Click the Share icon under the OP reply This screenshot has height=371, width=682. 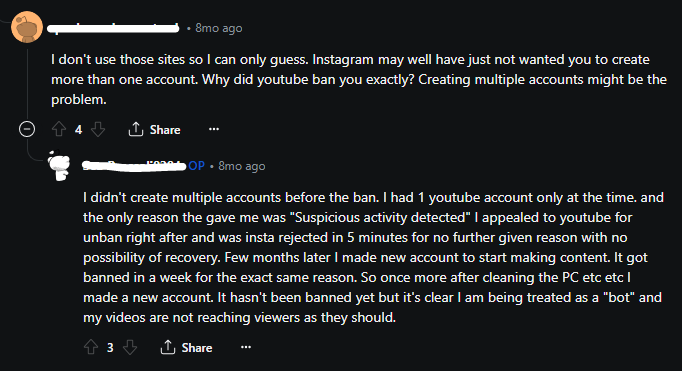(x=167, y=347)
